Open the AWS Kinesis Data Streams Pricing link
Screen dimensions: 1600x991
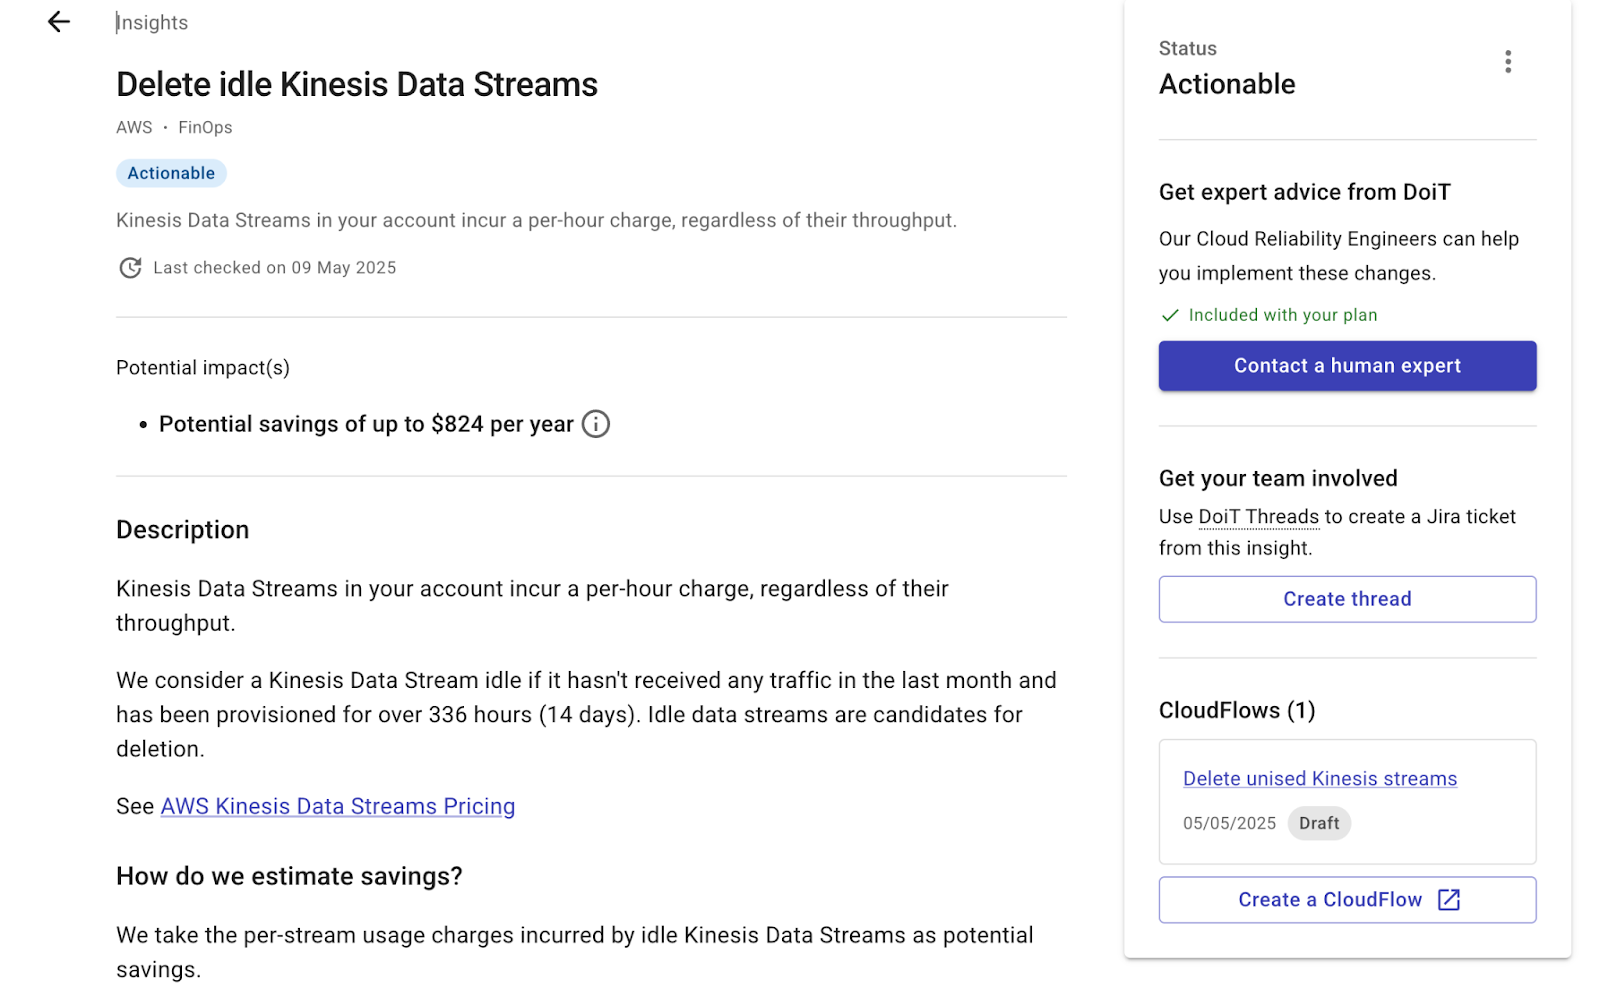[x=338, y=806]
